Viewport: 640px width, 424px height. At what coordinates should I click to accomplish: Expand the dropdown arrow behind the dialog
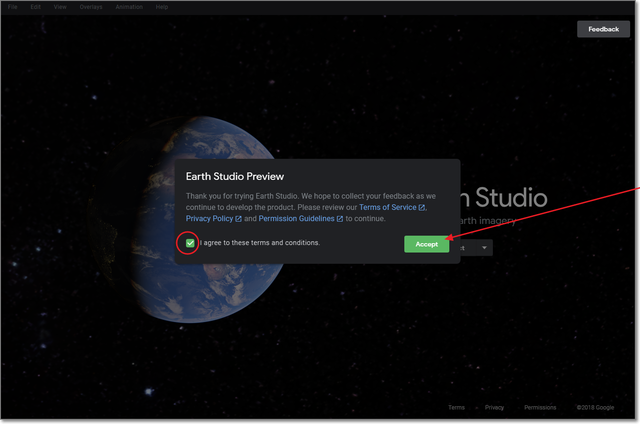(x=484, y=247)
